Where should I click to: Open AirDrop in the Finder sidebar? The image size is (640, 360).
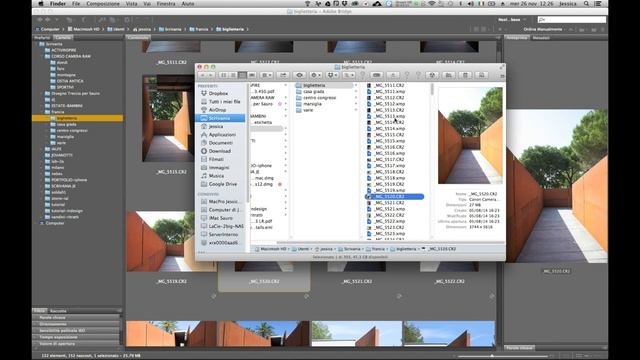(217, 110)
